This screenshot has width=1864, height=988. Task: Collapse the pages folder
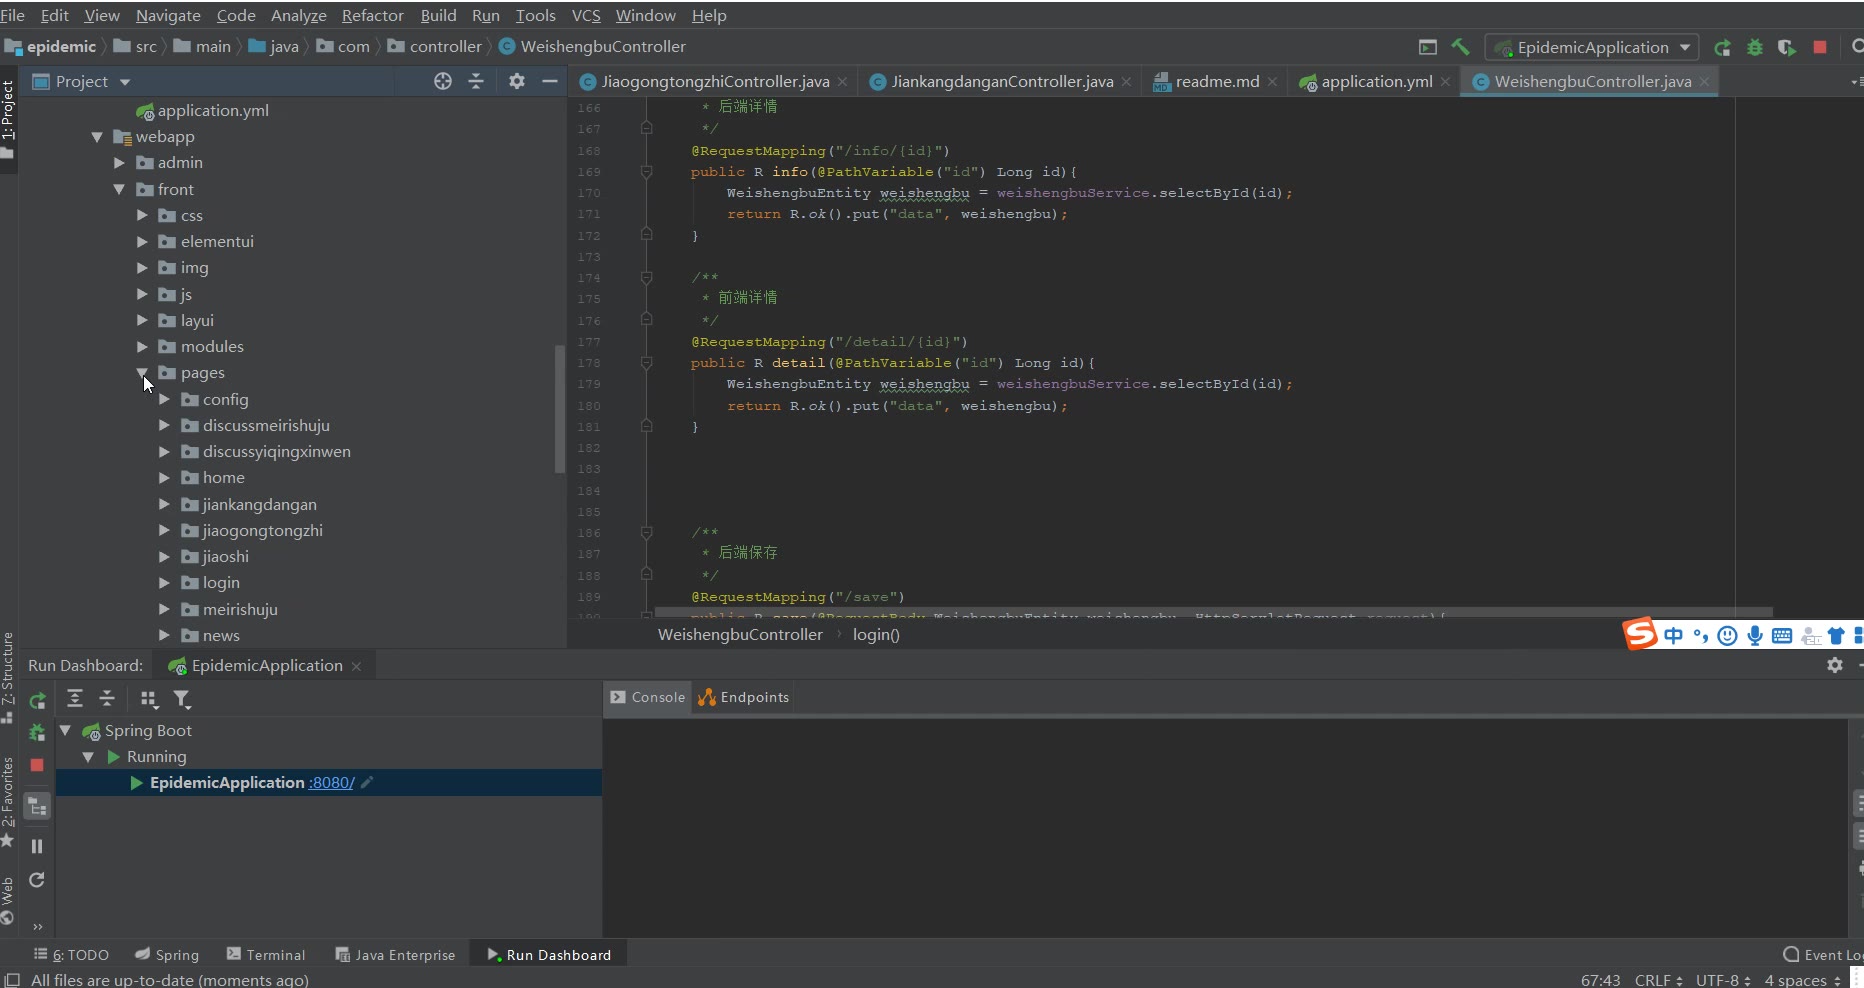coord(142,373)
